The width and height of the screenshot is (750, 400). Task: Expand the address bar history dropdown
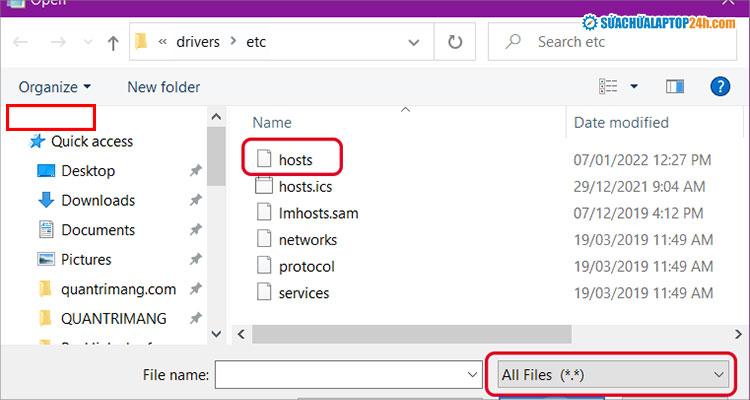point(414,42)
